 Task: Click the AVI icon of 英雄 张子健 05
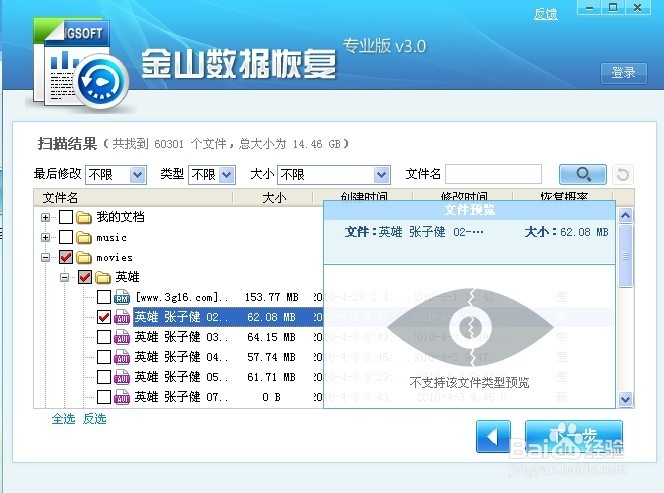click(122, 377)
